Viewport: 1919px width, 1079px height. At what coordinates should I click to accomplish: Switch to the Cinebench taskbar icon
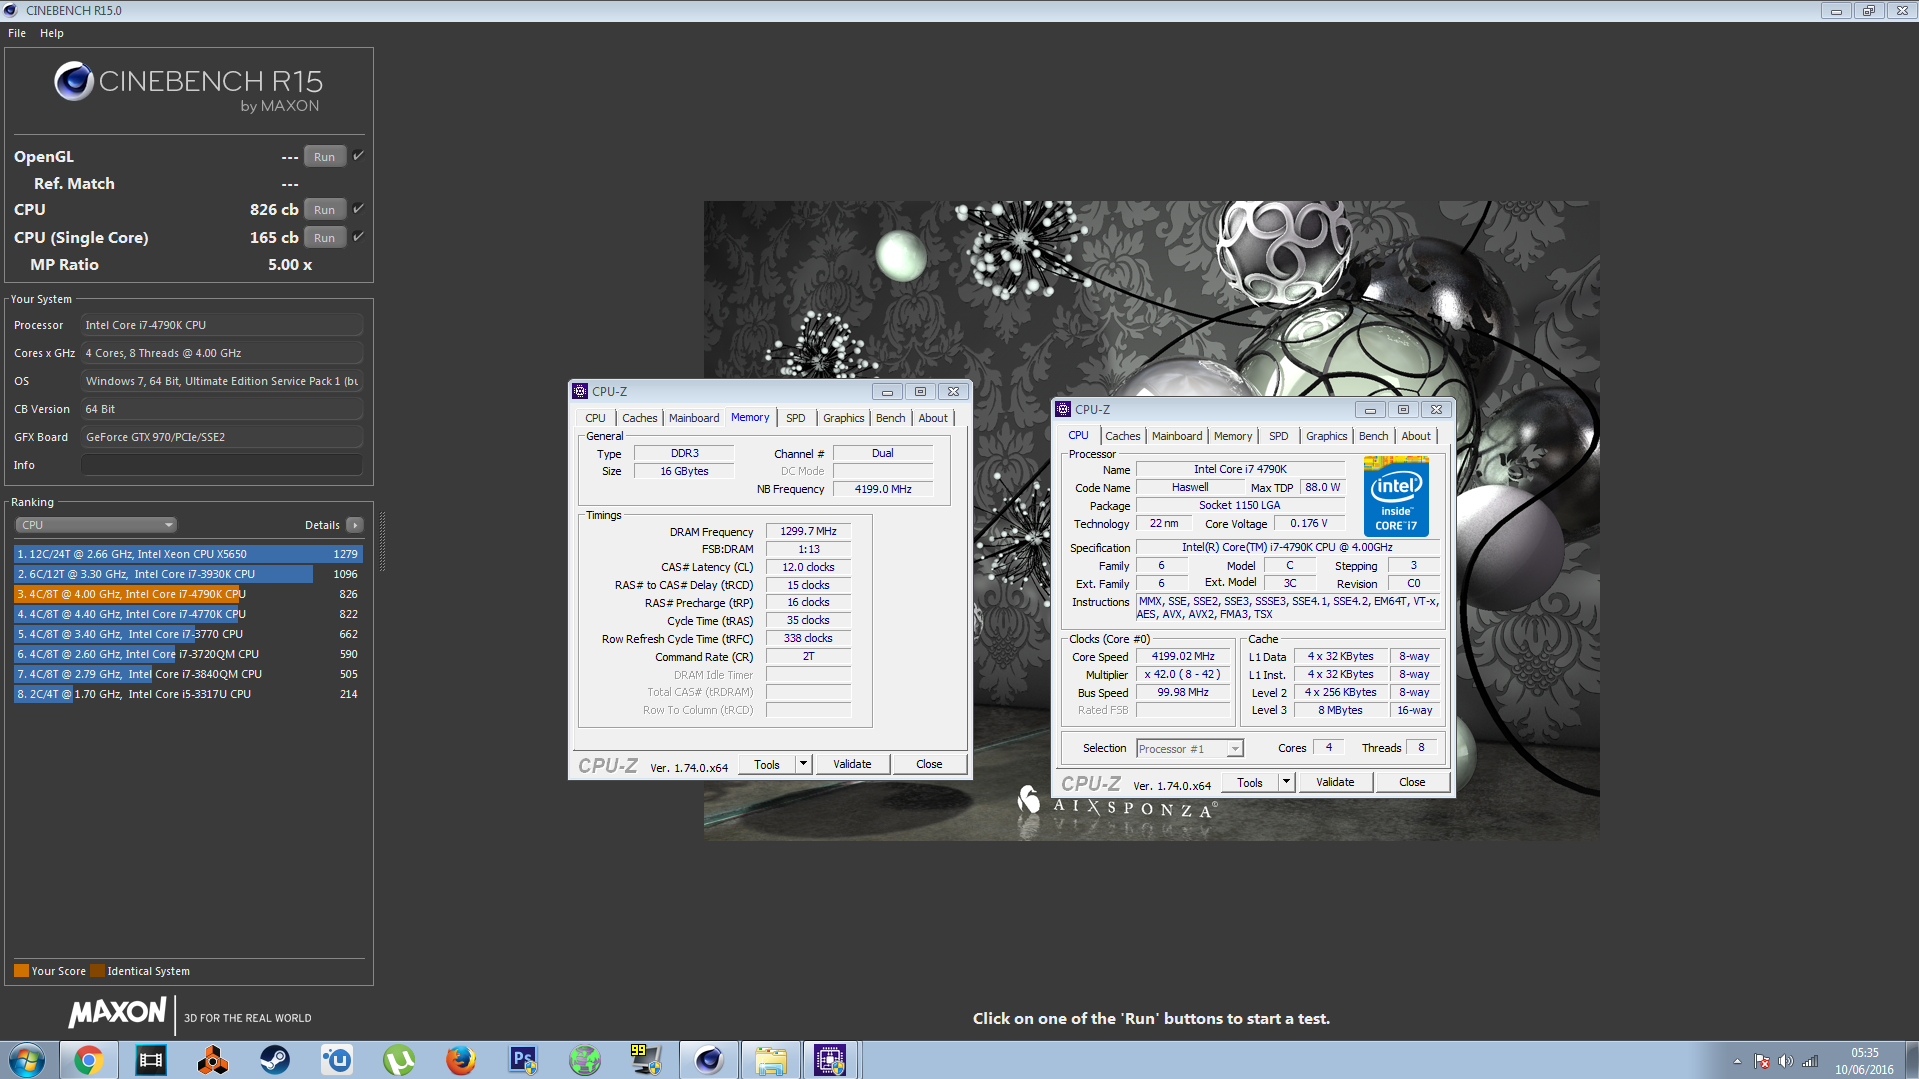[x=708, y=1060]
